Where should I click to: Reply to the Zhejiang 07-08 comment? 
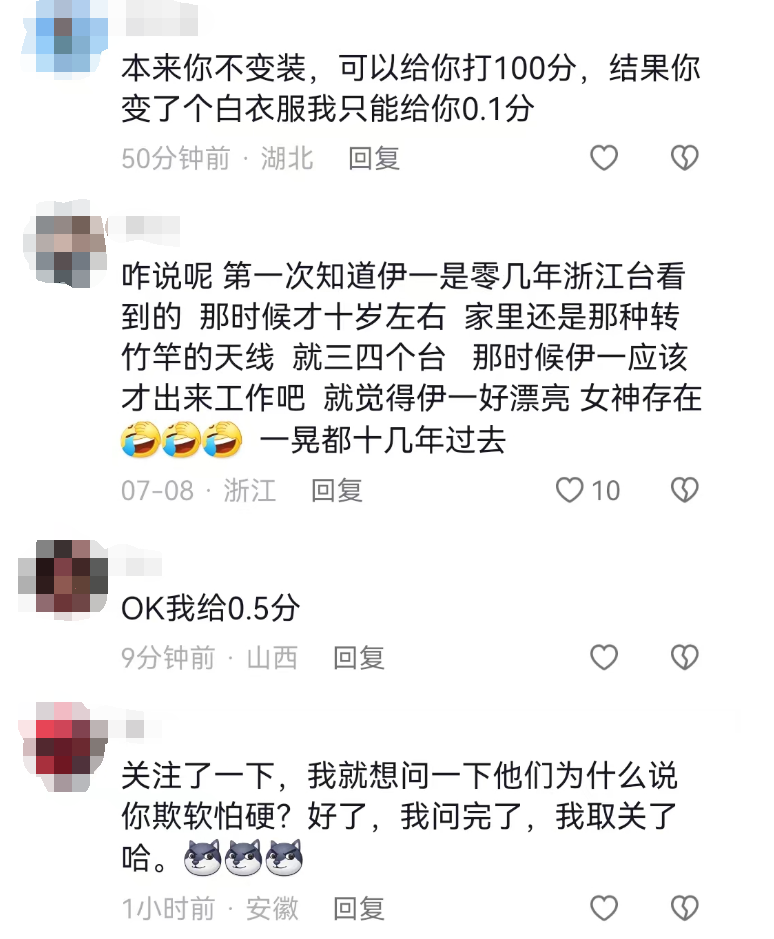pyautogui.click(x=337, y=490)
